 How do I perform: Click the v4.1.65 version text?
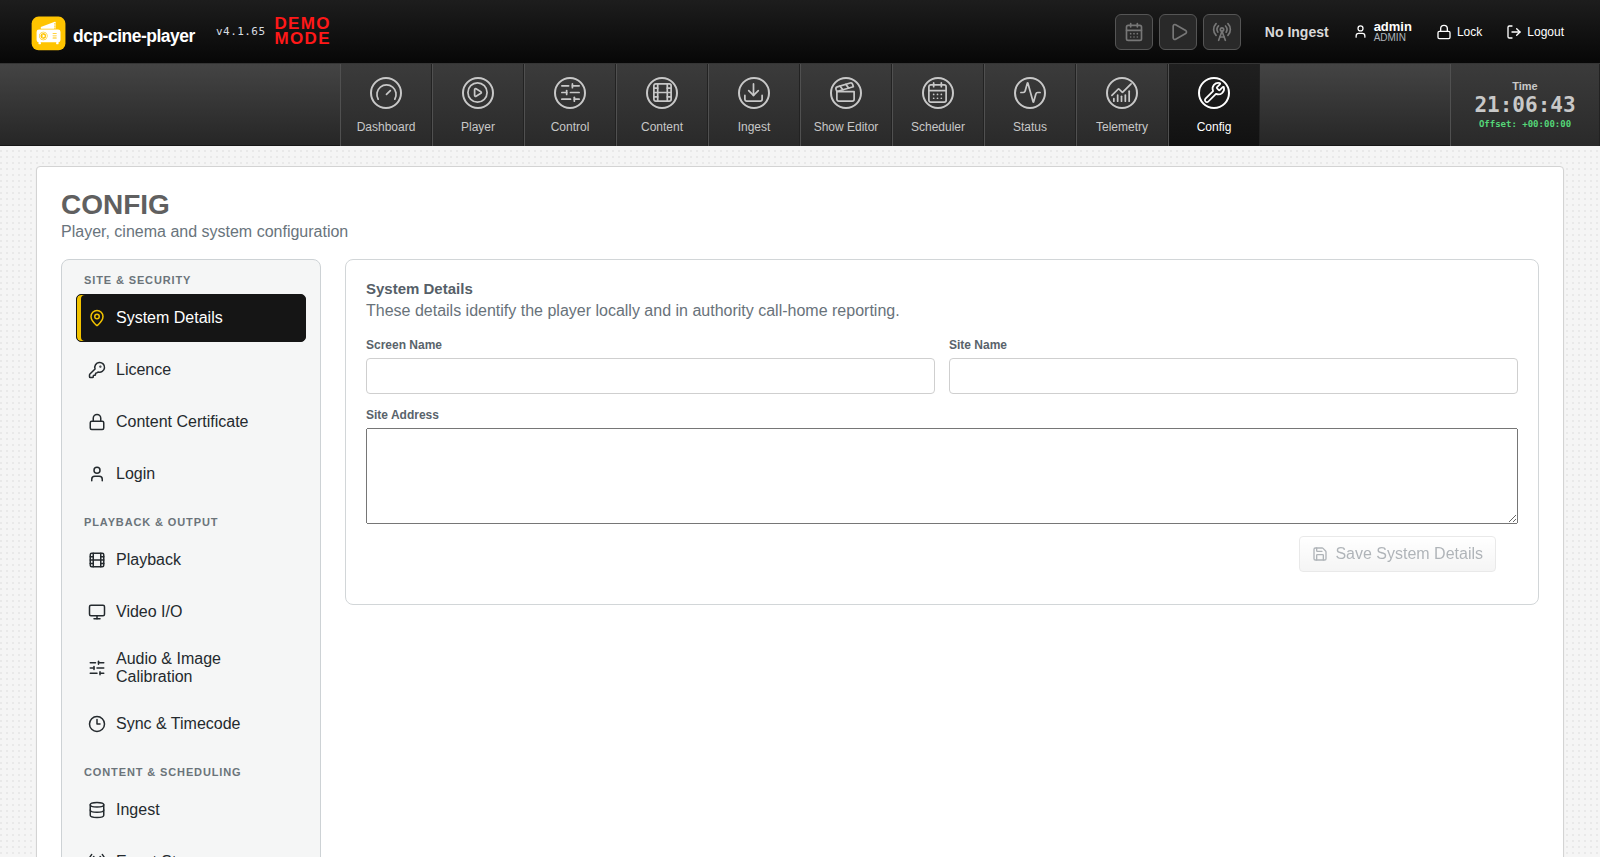point(241,32)
